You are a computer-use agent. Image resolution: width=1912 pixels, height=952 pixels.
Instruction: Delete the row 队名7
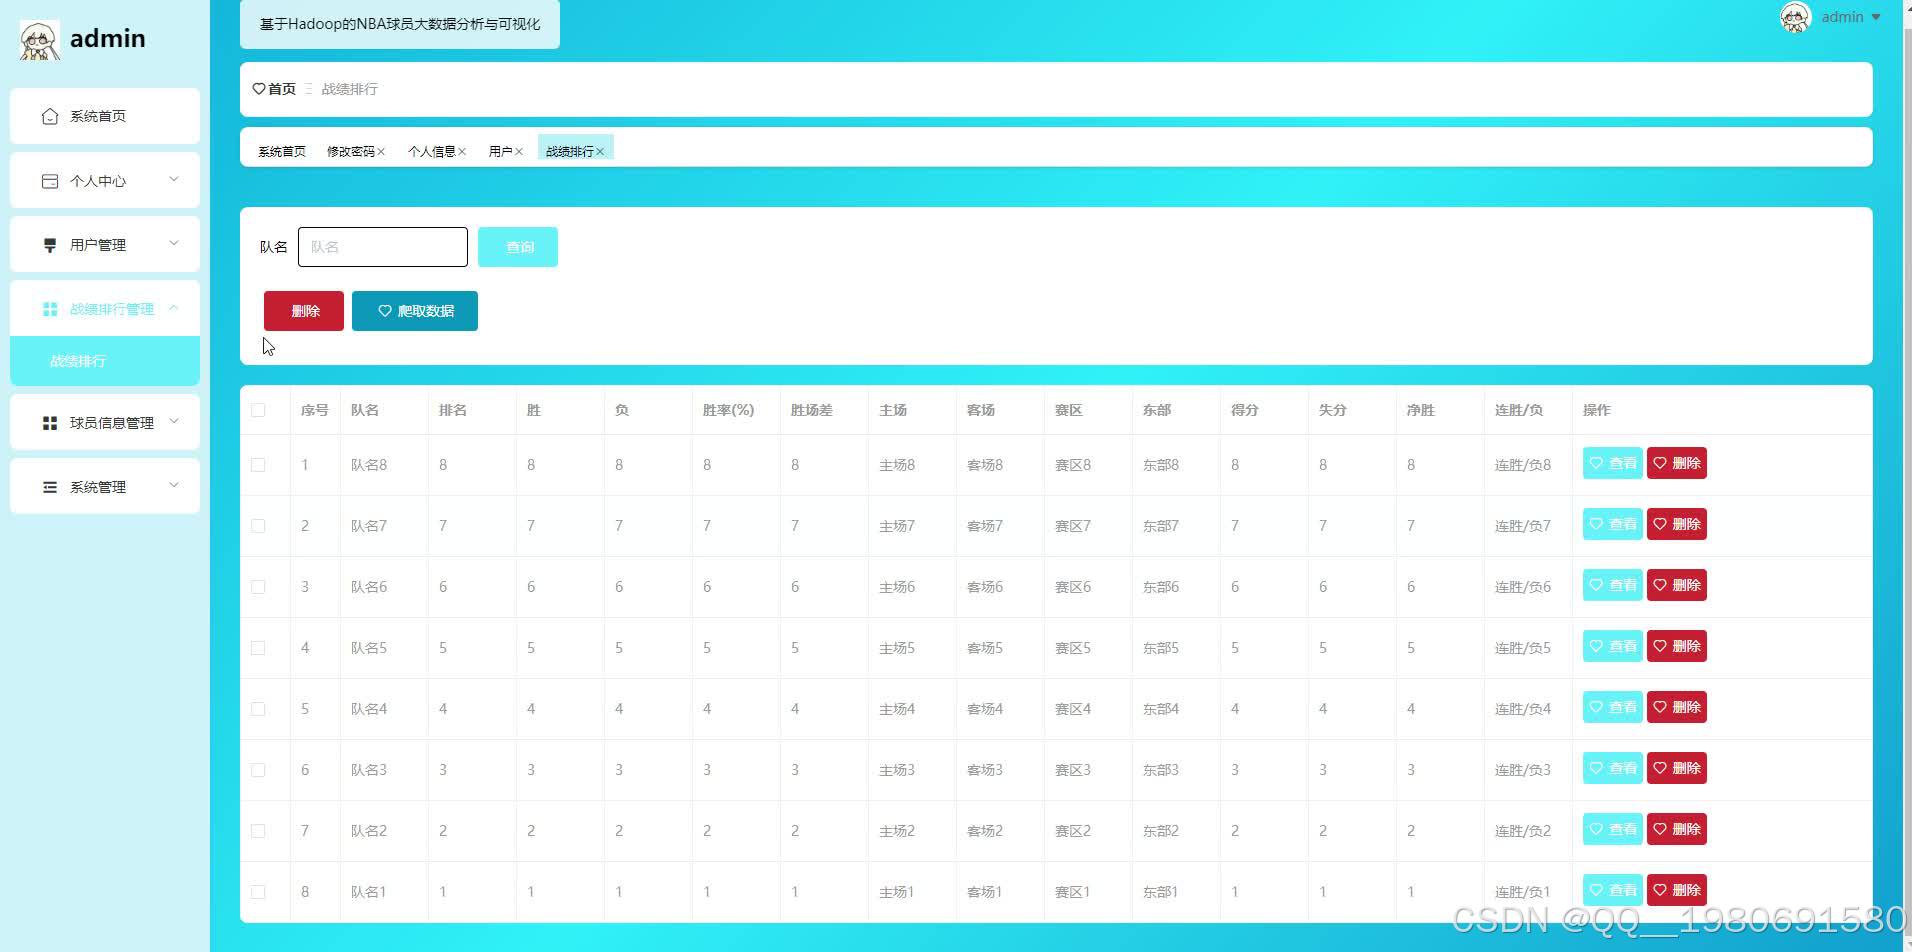click(1677, 524)
